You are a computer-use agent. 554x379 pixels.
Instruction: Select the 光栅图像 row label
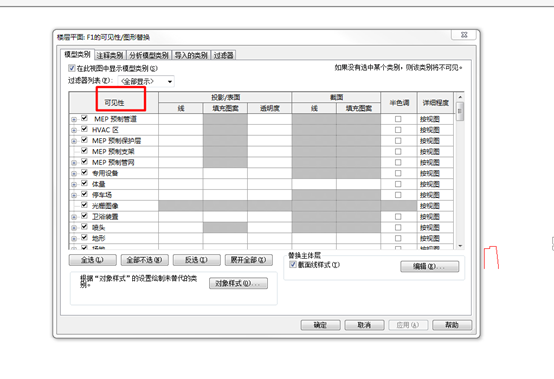(105, 206)
